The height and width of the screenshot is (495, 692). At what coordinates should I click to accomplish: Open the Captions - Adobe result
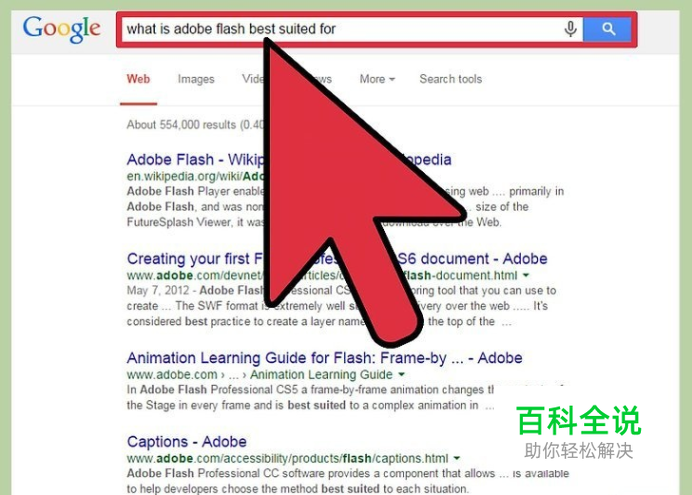tap(187, 442)
